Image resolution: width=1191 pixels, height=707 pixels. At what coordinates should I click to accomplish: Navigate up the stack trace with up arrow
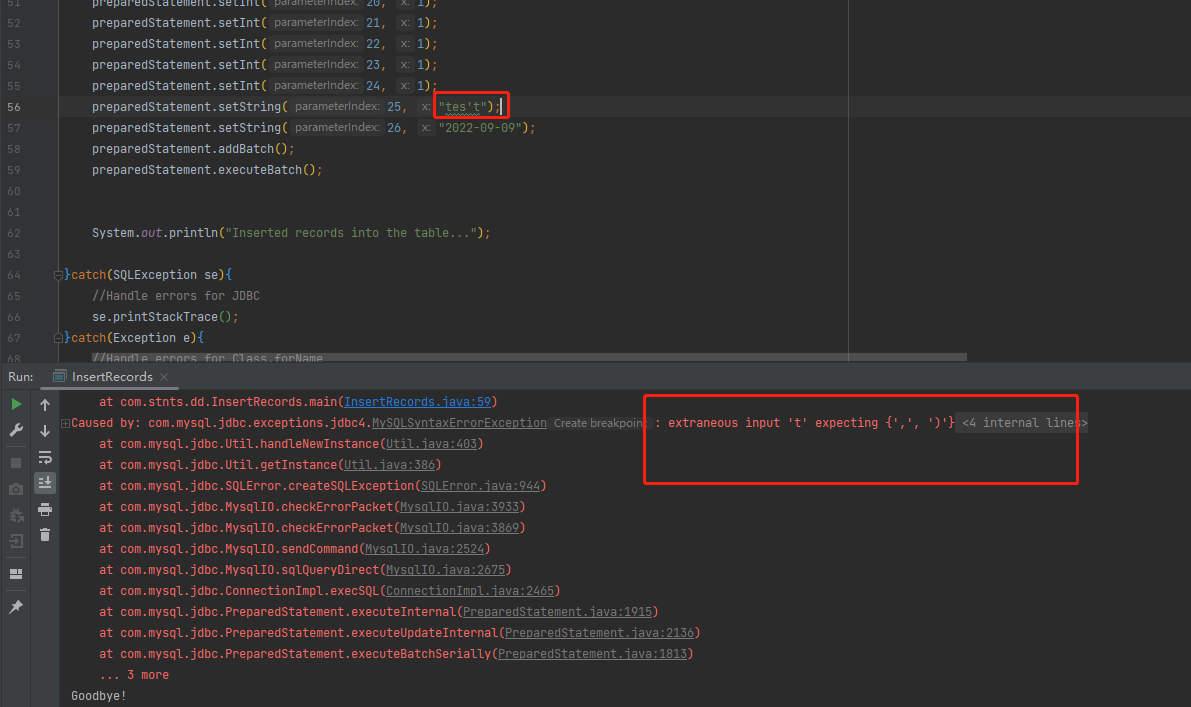click(45, 405)
